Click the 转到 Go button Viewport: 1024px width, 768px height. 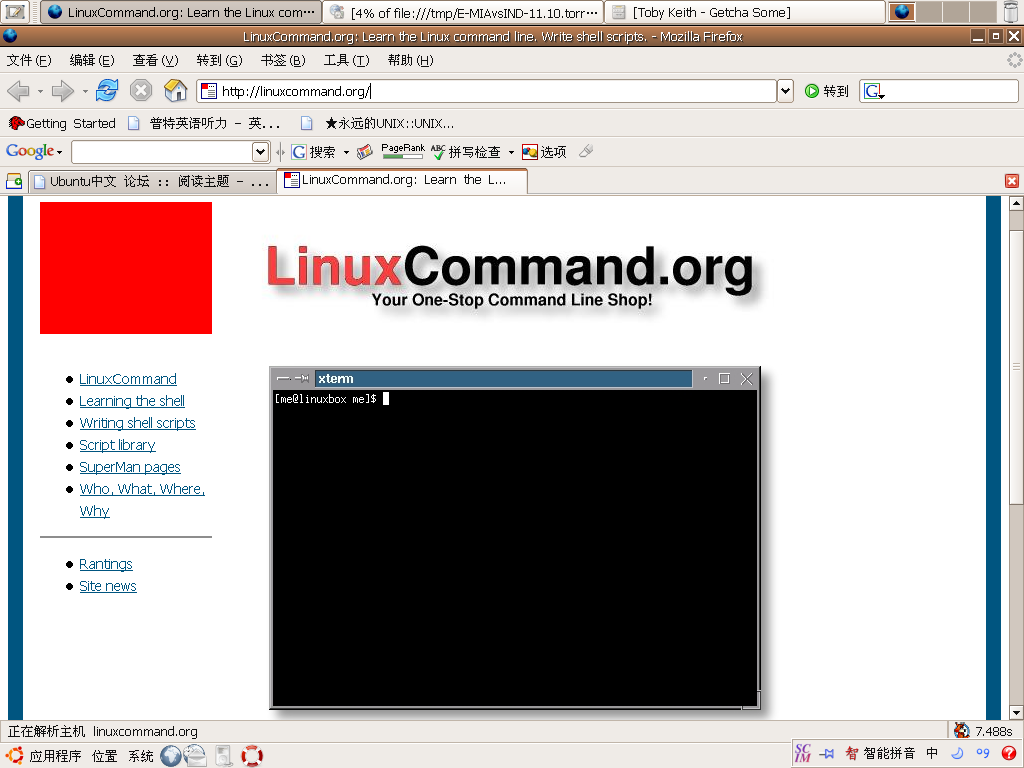[x=827, y=91]
